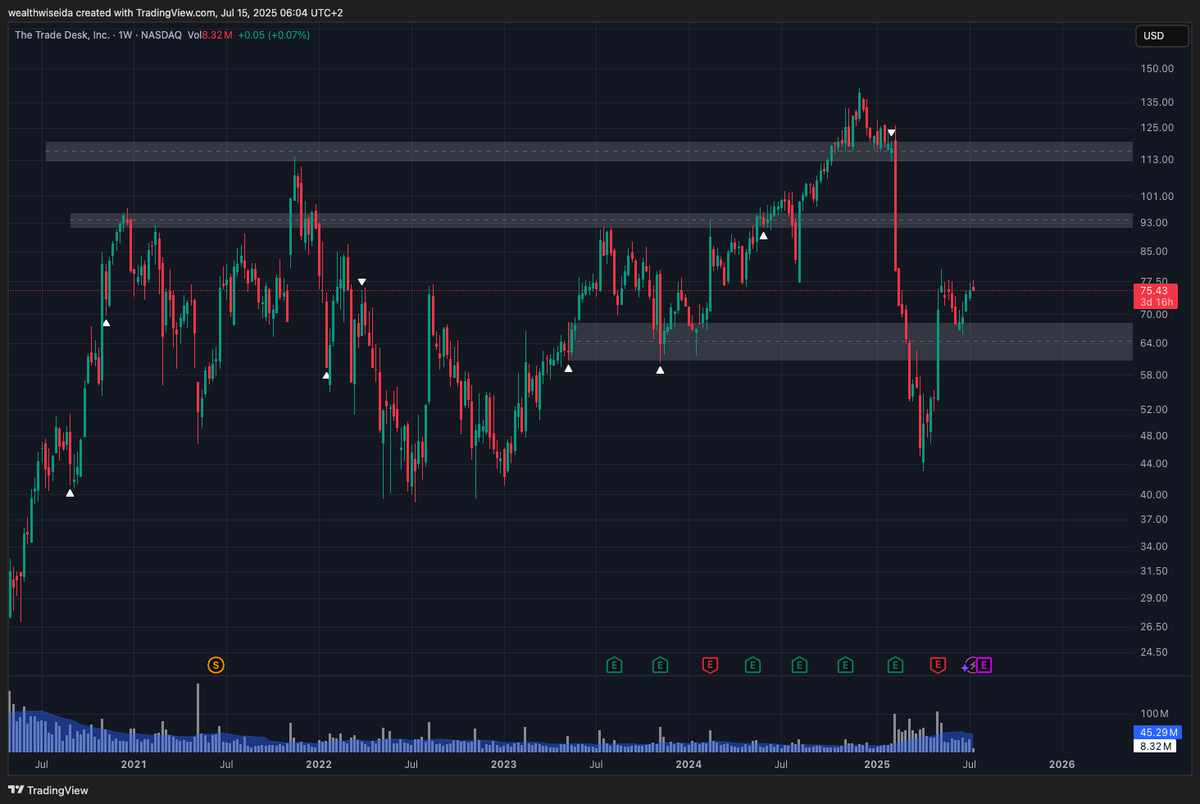The image size is (1200, 804).
Task: Click the 2025 time axis label
Action: click(877, 764)
